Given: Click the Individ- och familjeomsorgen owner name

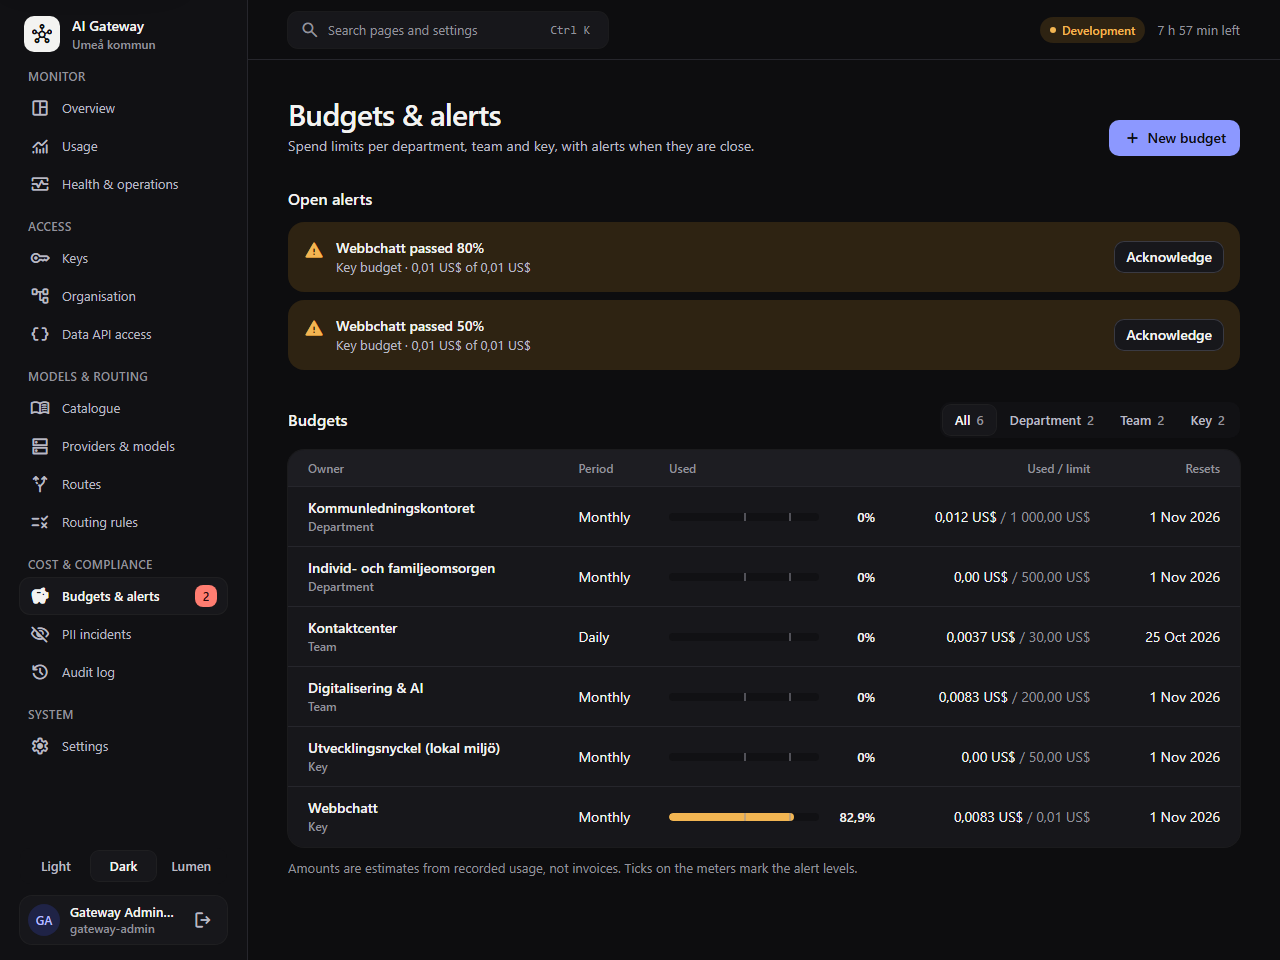Looking at the screenshot, I should [401, 568].
